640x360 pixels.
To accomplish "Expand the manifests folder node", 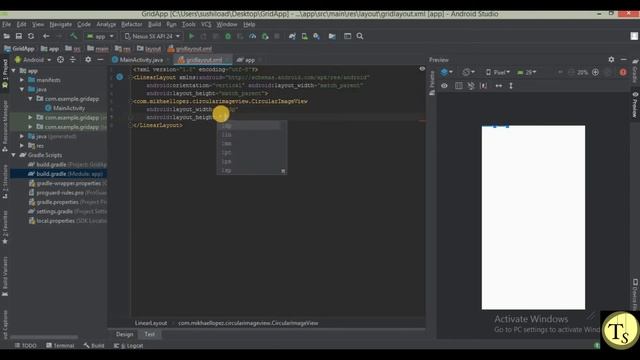I will pos(22,80).
